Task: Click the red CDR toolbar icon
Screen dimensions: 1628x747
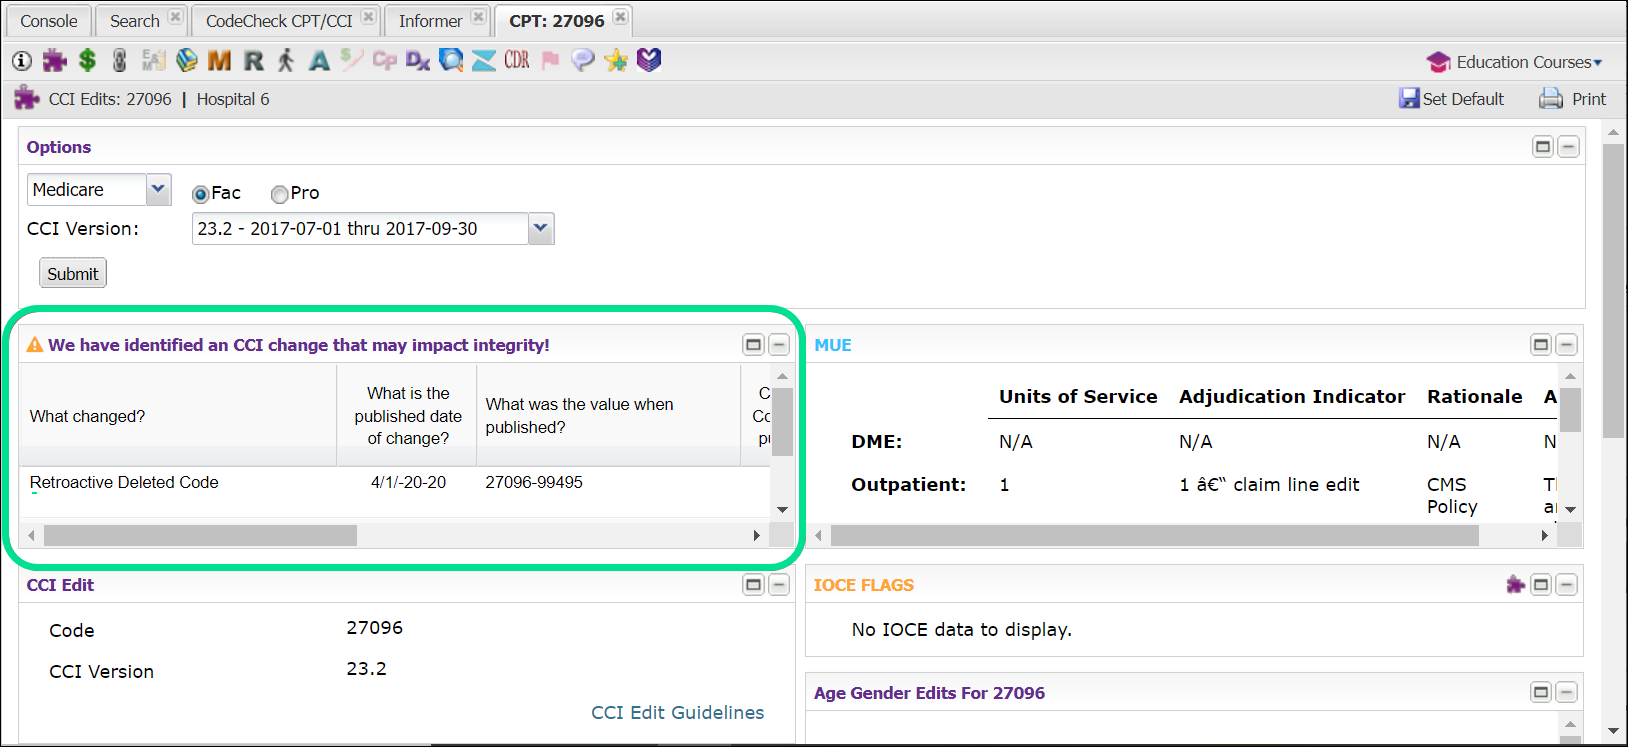Action: pos(517,61)
